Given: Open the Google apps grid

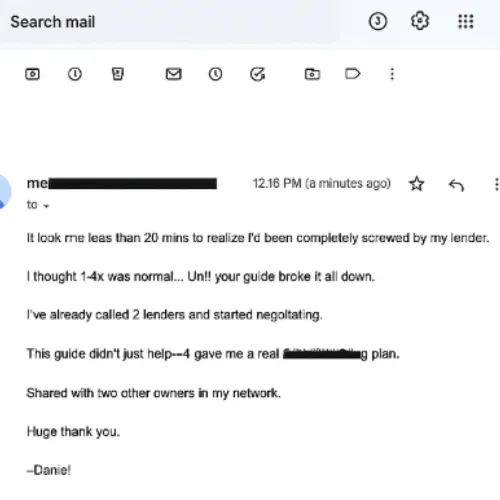Looking at the screenshot, I should point(466,22).
